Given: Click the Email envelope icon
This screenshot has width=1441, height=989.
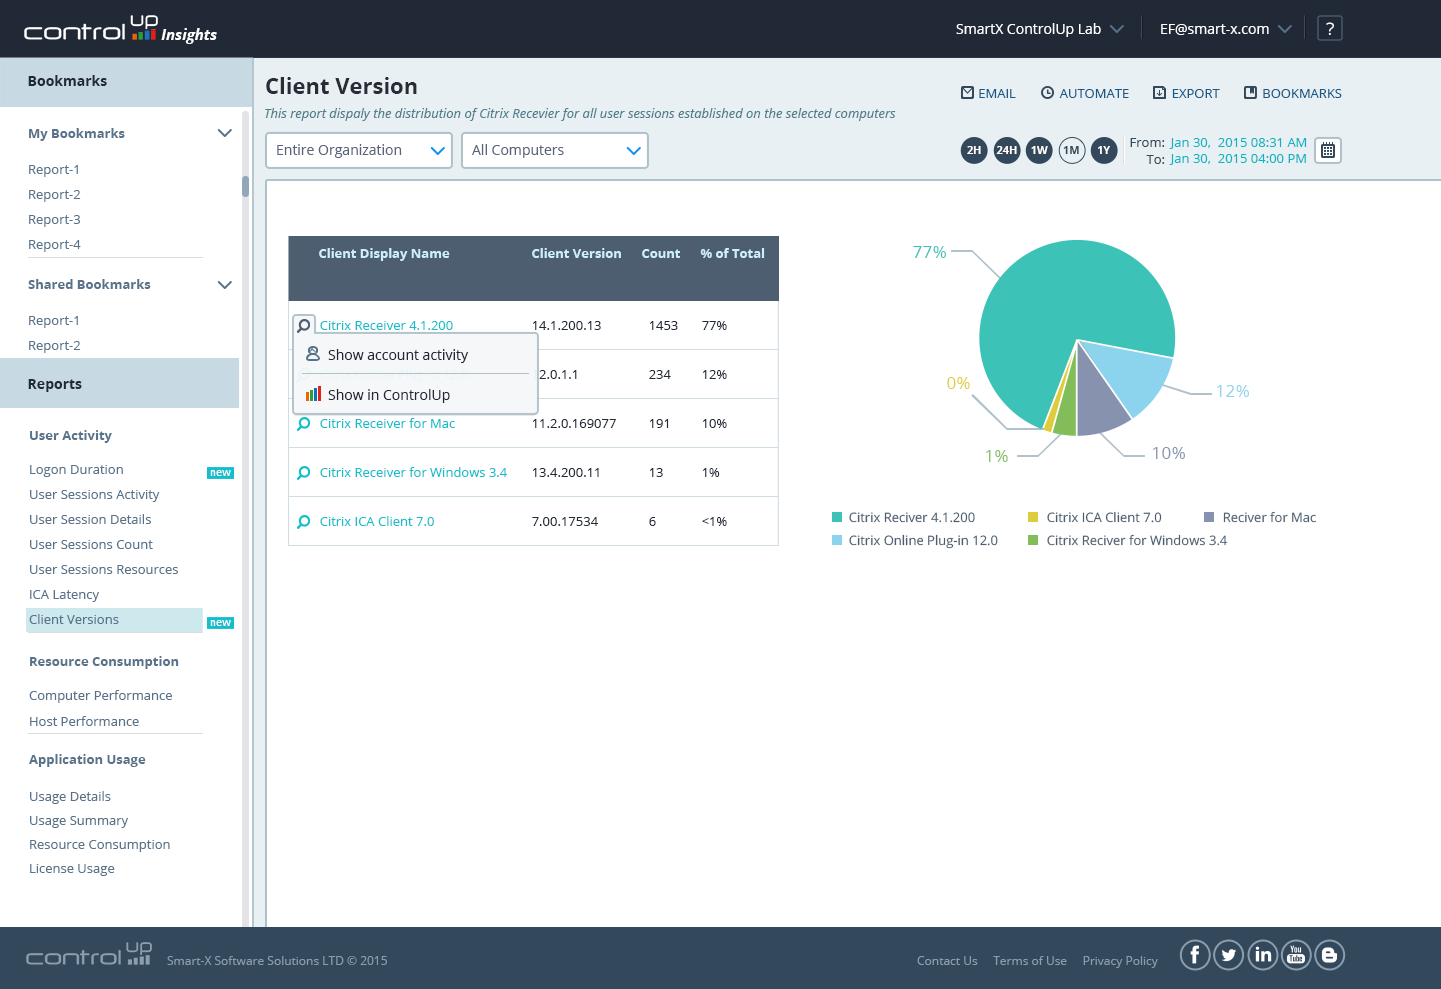Looking at the screenshot, I should [967, 93].
